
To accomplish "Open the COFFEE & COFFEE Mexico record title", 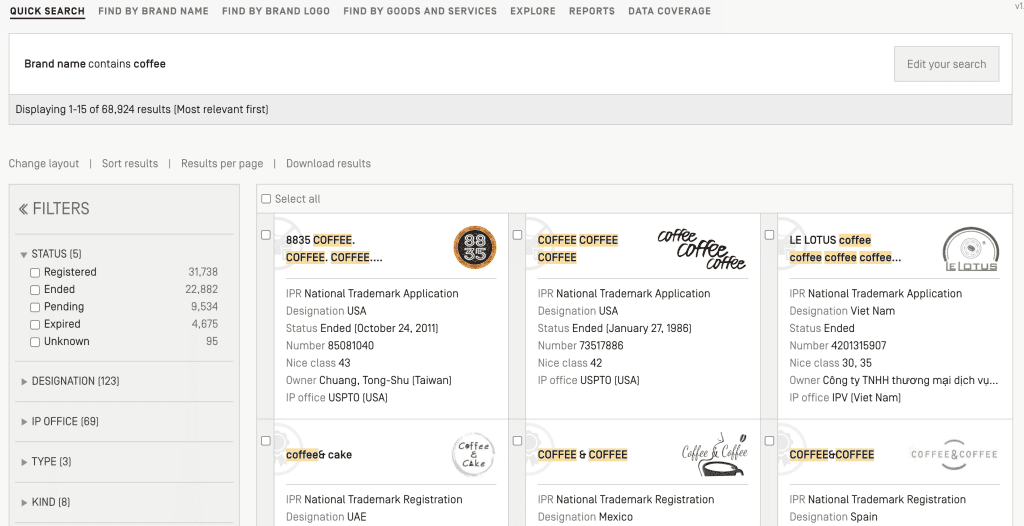I will click(583, 455).
